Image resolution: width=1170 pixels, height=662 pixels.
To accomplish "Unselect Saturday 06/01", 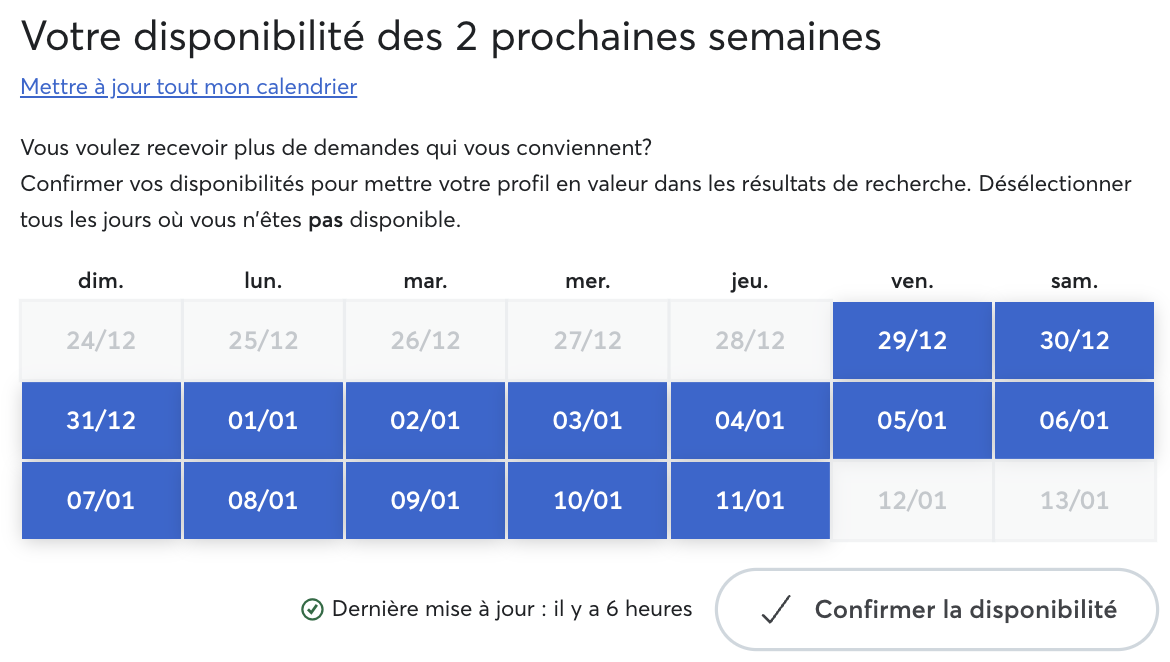I will (1074, 420).
